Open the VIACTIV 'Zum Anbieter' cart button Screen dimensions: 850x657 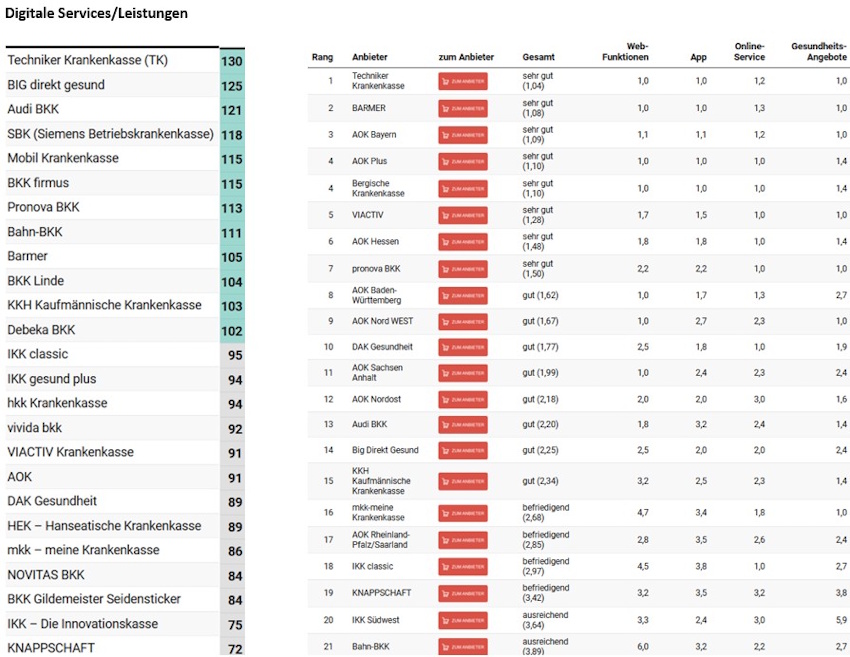[462, 215]
